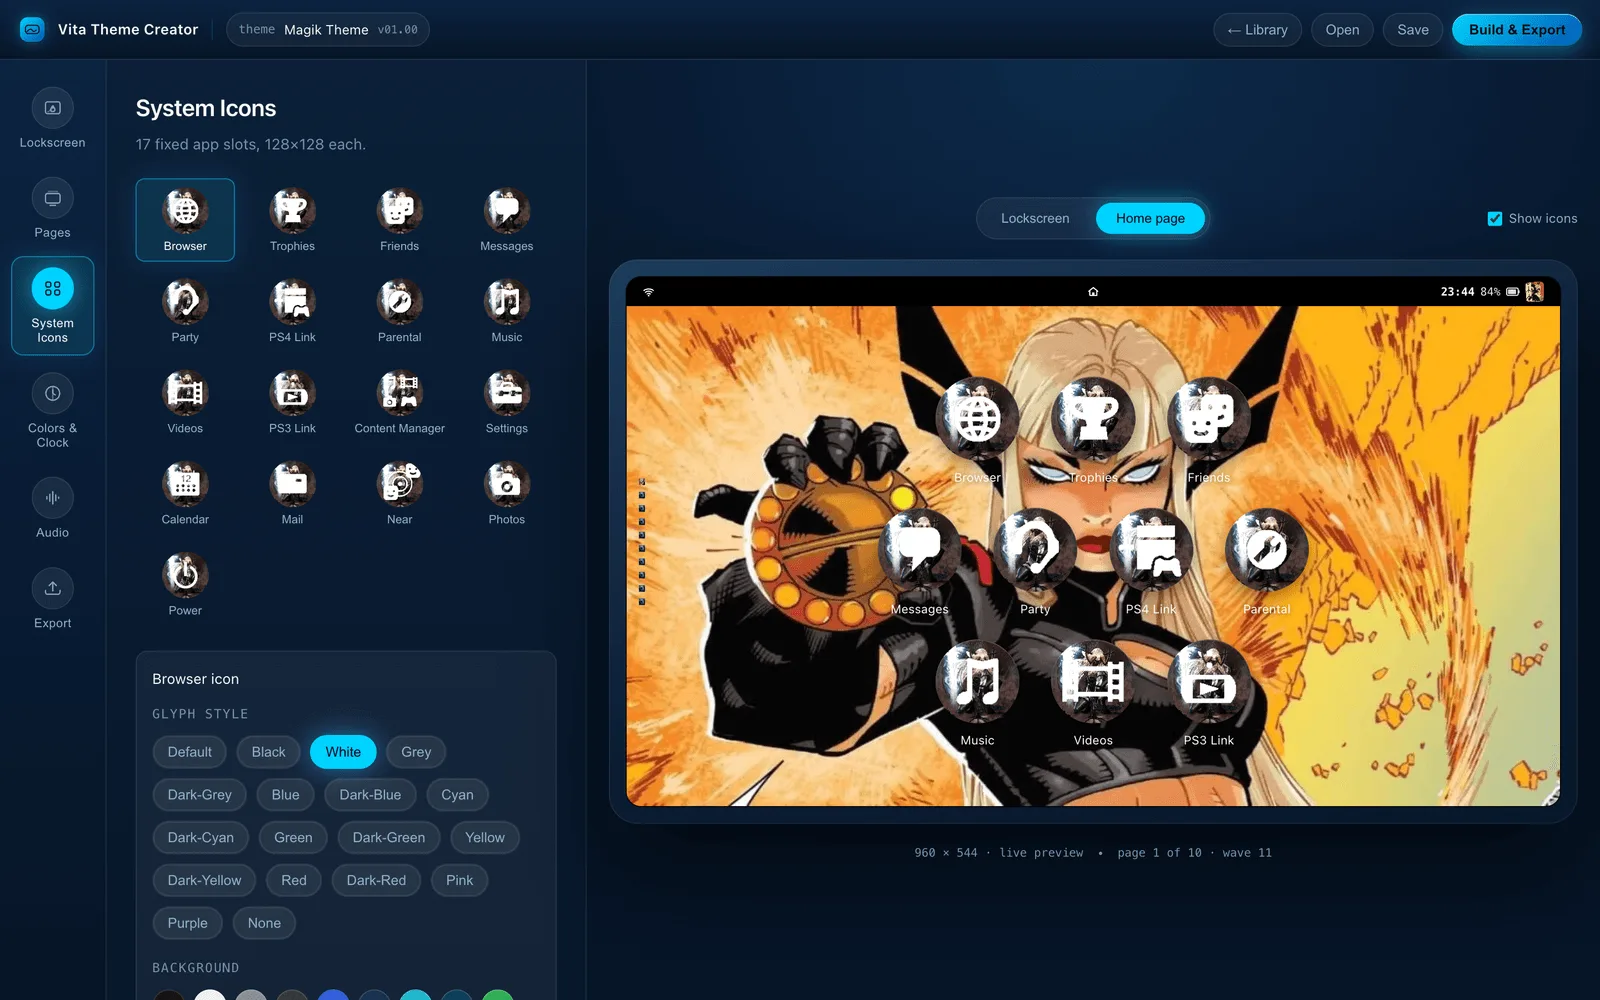Click the Open button

tap(1342, 30)
